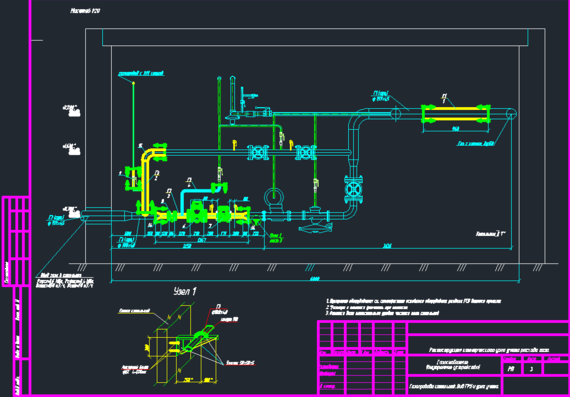Viewport: 570px width, 397px height.
Task: Select the large 6000 overall dimension text
Action: 315,279
